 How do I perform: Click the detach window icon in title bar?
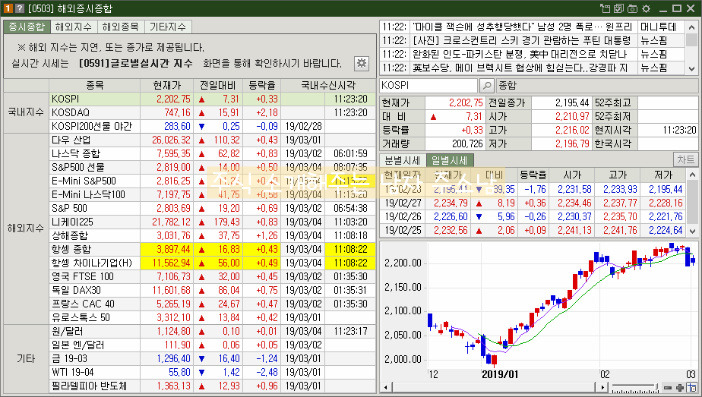pyautogui.click(x=605, y=9)
